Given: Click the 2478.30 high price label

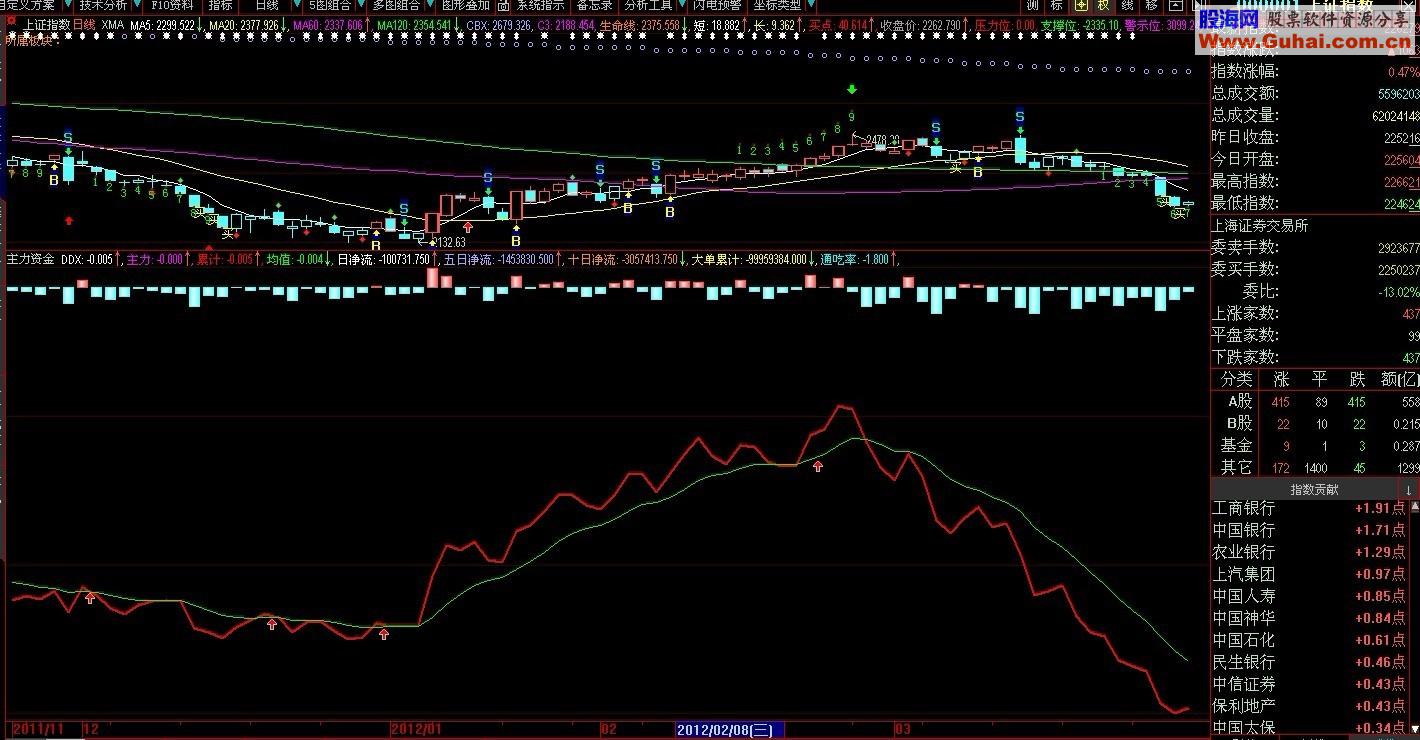Looking at the screenshot, I should tap(883, 141).
